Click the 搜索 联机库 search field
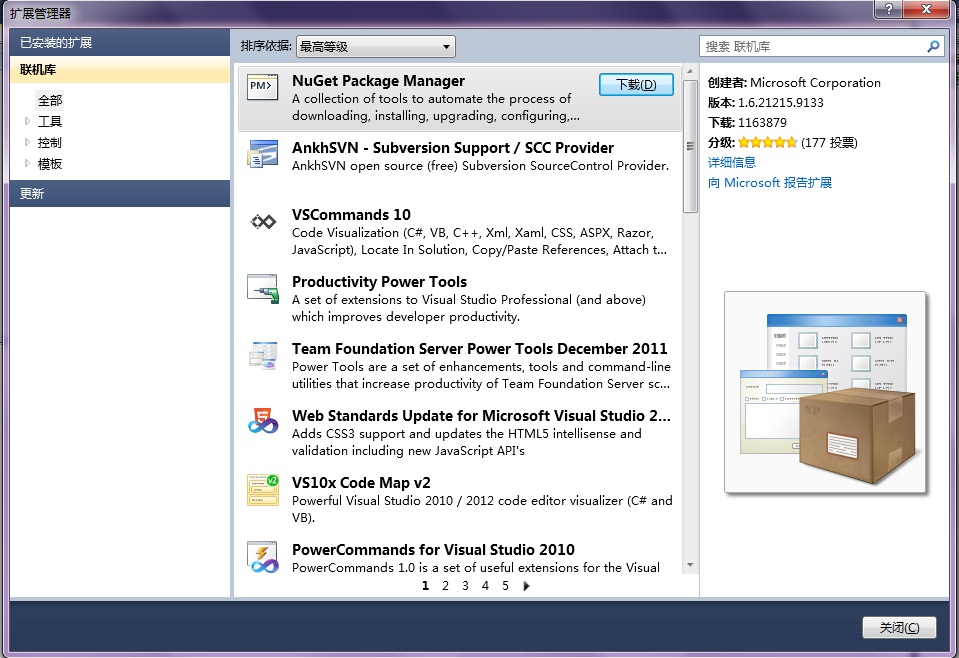 [812, 46]
